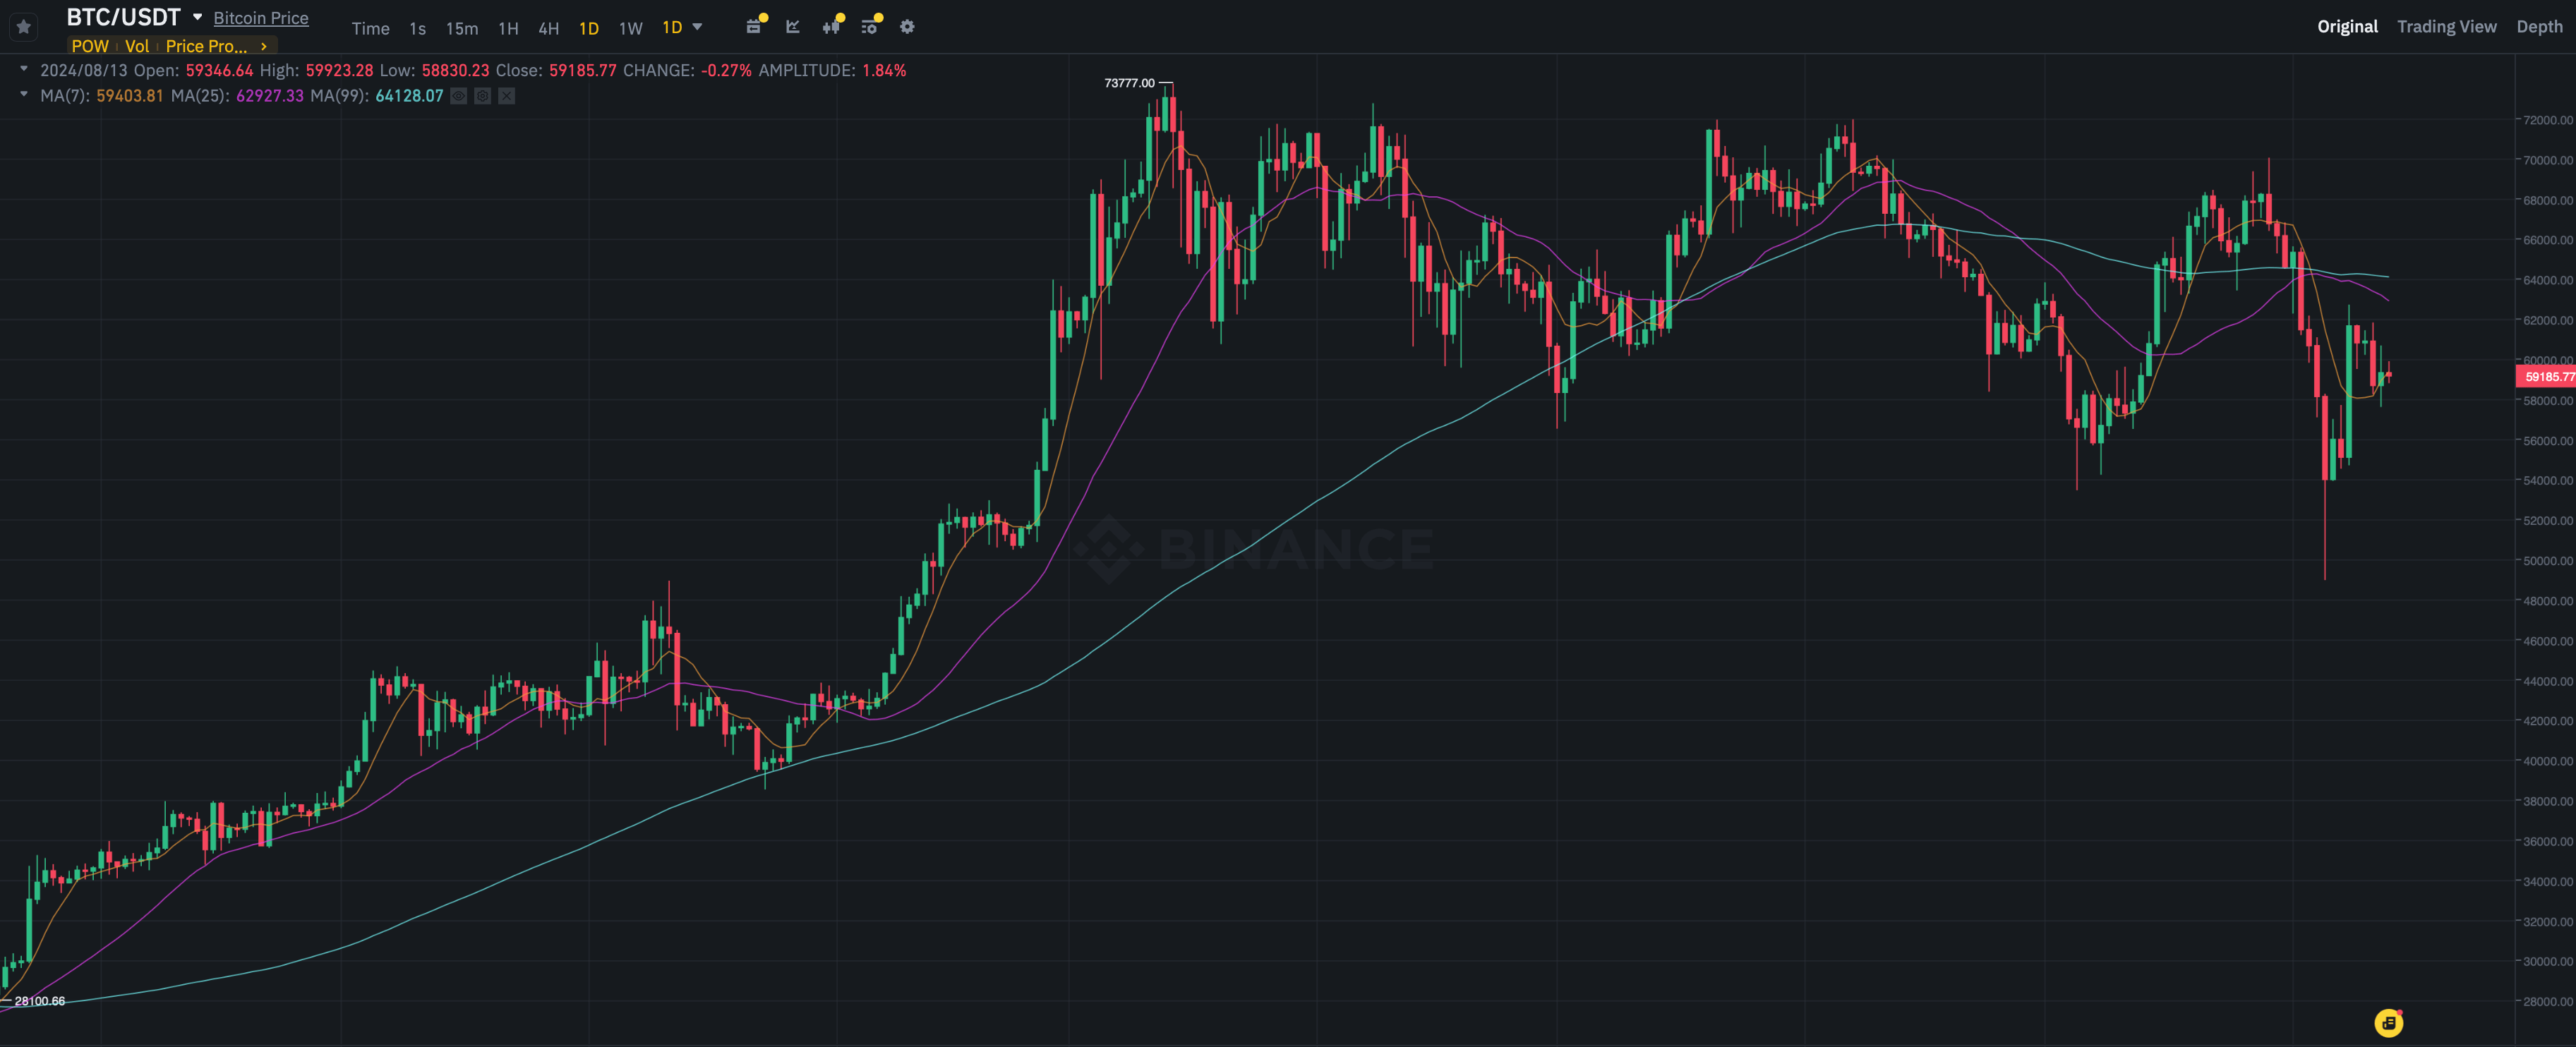Screen dimensions: 2576x1047
Task: Open the BTC/USDT pair selector dropdown
Action: pos(197,17)
